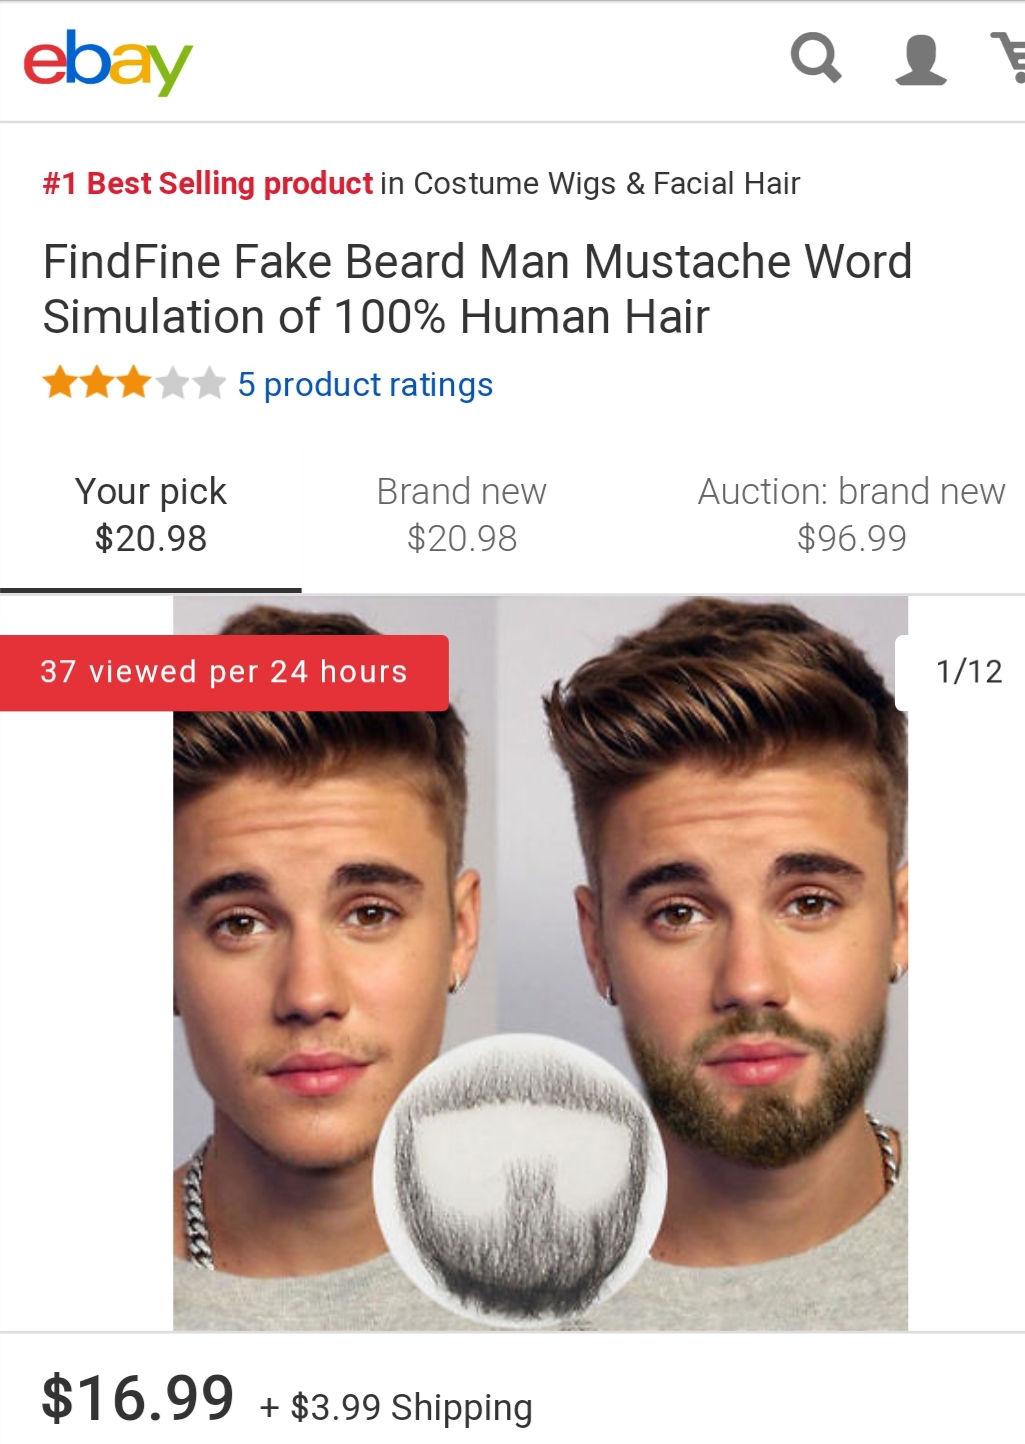The image size is (1025, 1444).
Task: Tap the 1/12 image counter
Action: pyautogui.click(x=968, y=672)
